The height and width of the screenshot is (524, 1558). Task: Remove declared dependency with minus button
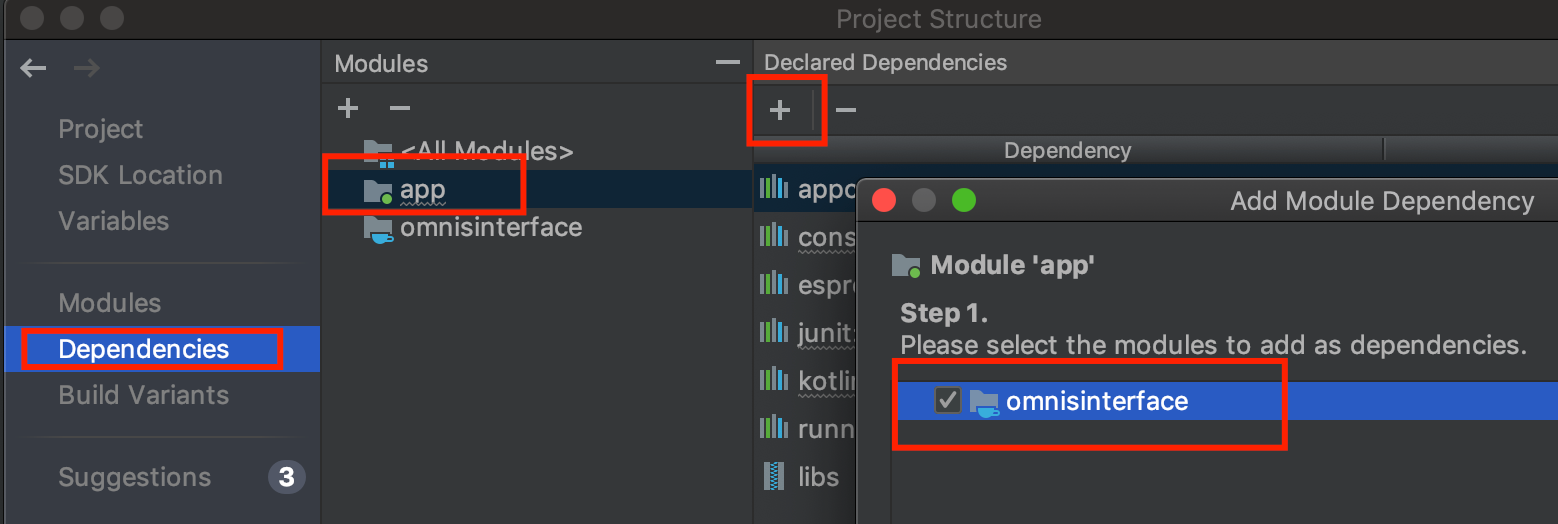pos(845,110)
